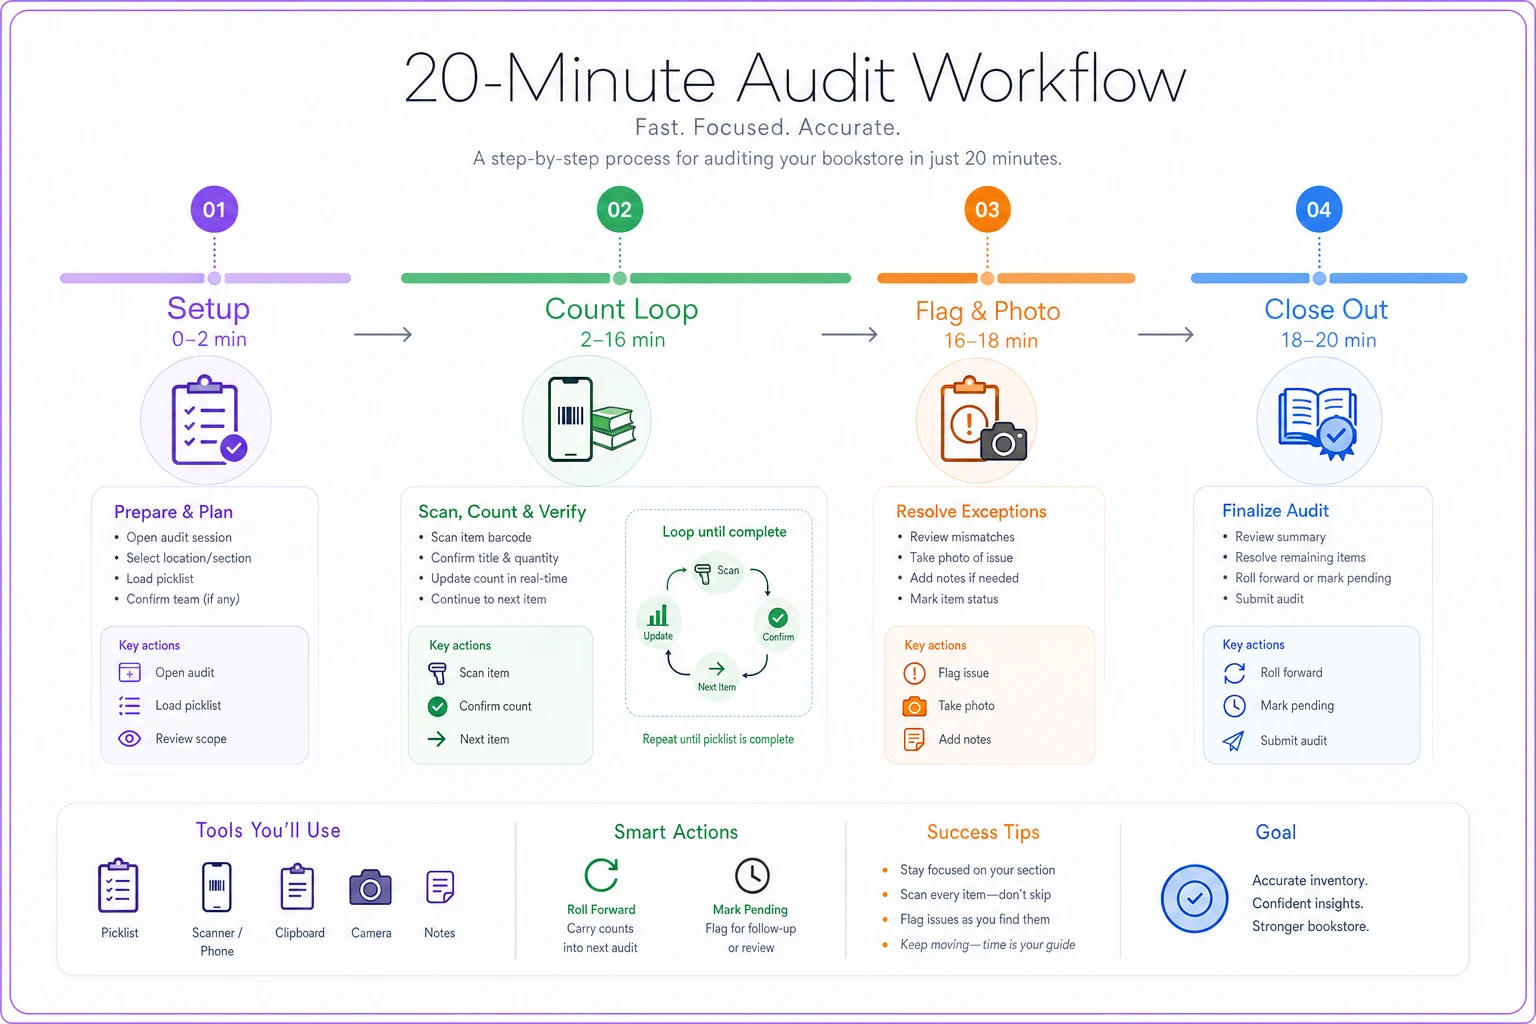The image size is (1536, 1024).
Task: Click the orange Flag & Photo timeline bar
Action: click(1006, 278)
